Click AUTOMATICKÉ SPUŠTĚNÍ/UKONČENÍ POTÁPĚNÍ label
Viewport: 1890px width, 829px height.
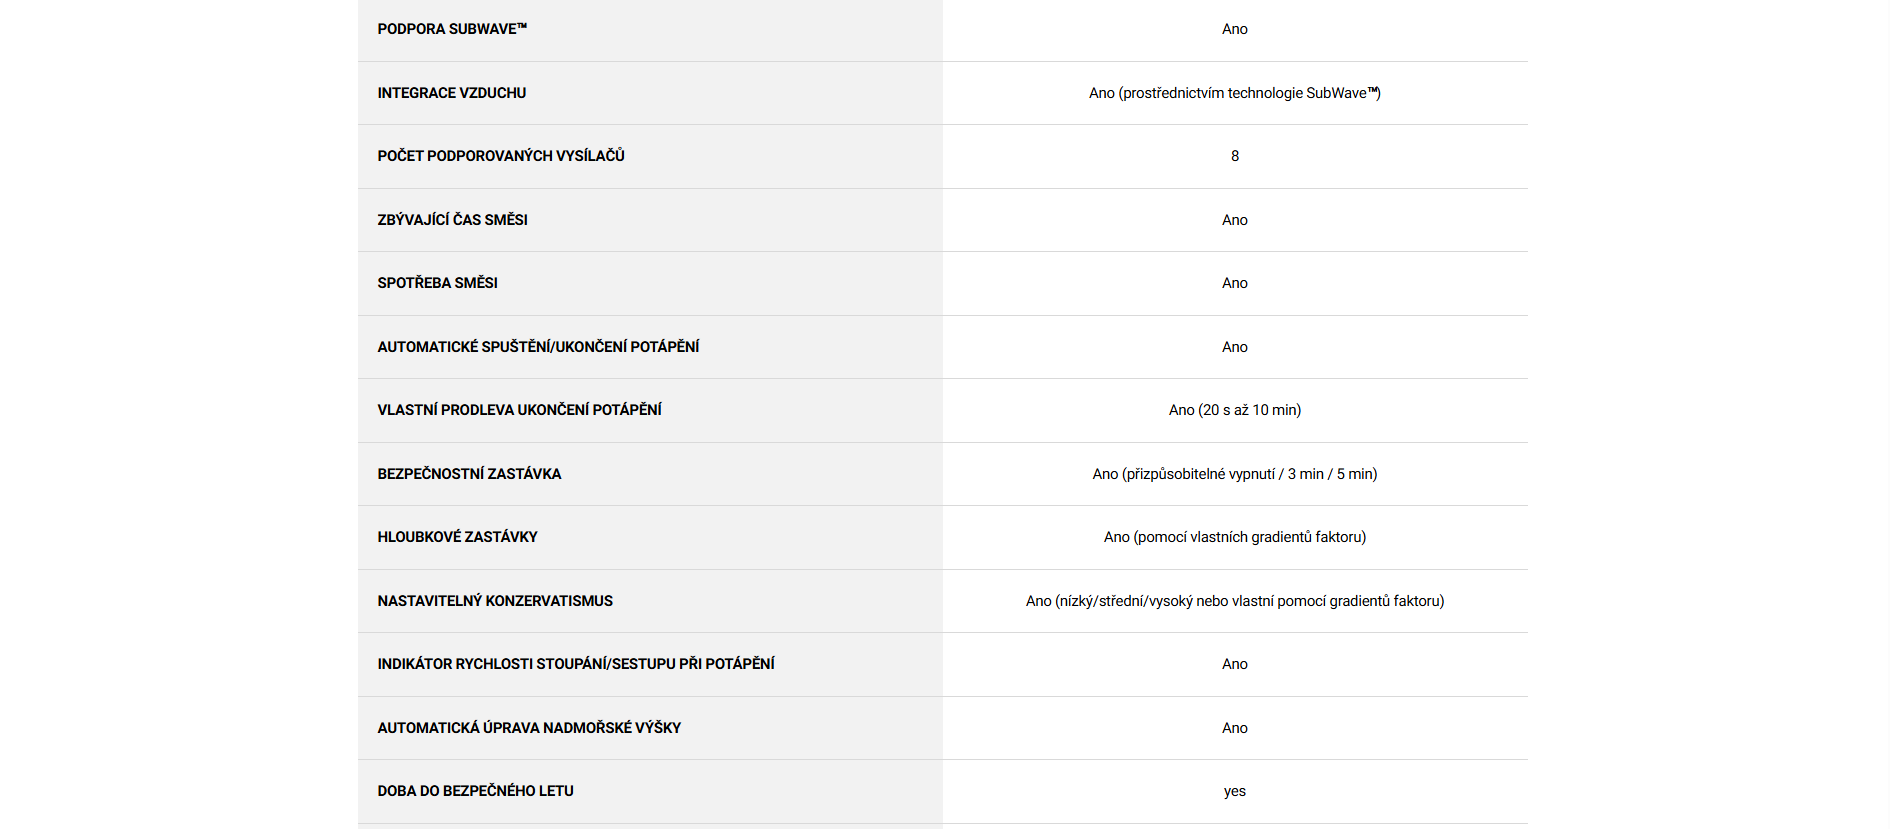(x=538, y=347)
